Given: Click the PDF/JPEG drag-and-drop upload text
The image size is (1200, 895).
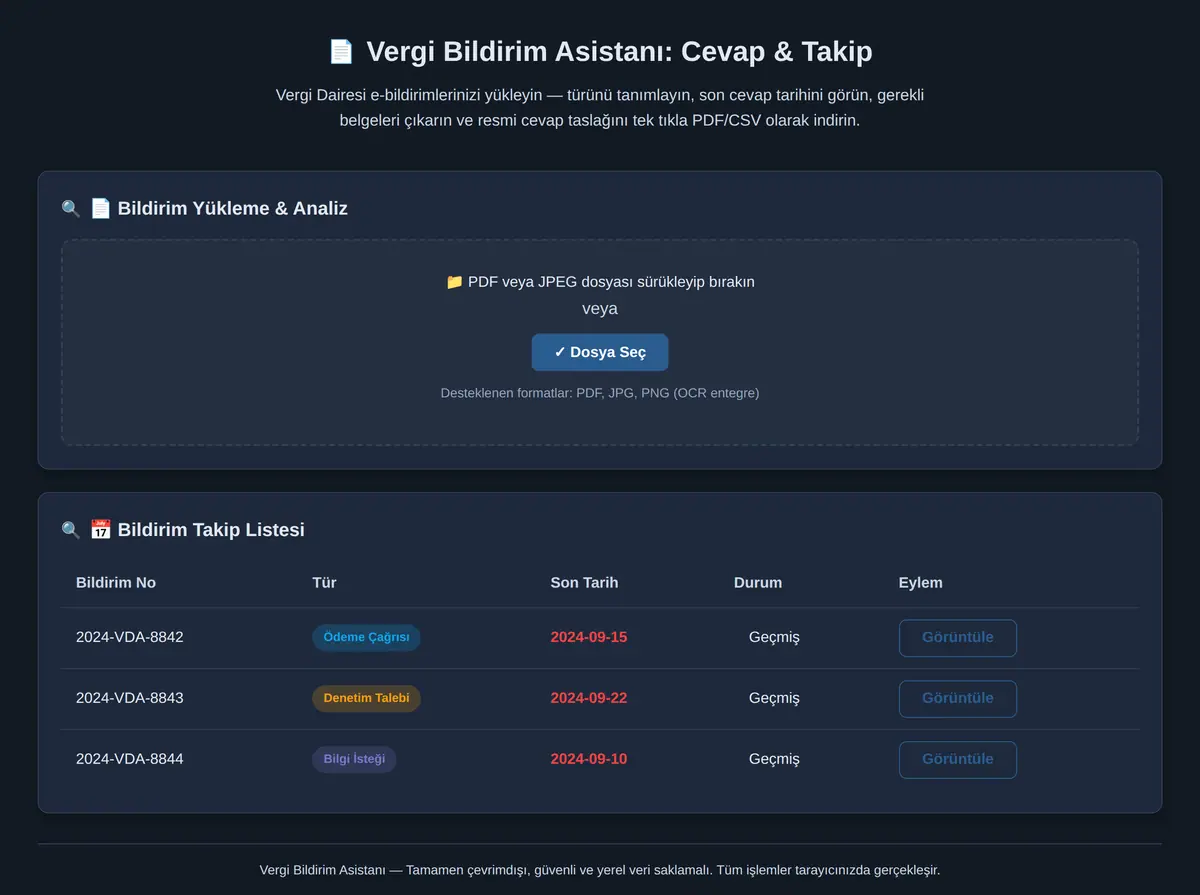Looking at the screenshot, I should pos(600,282).
